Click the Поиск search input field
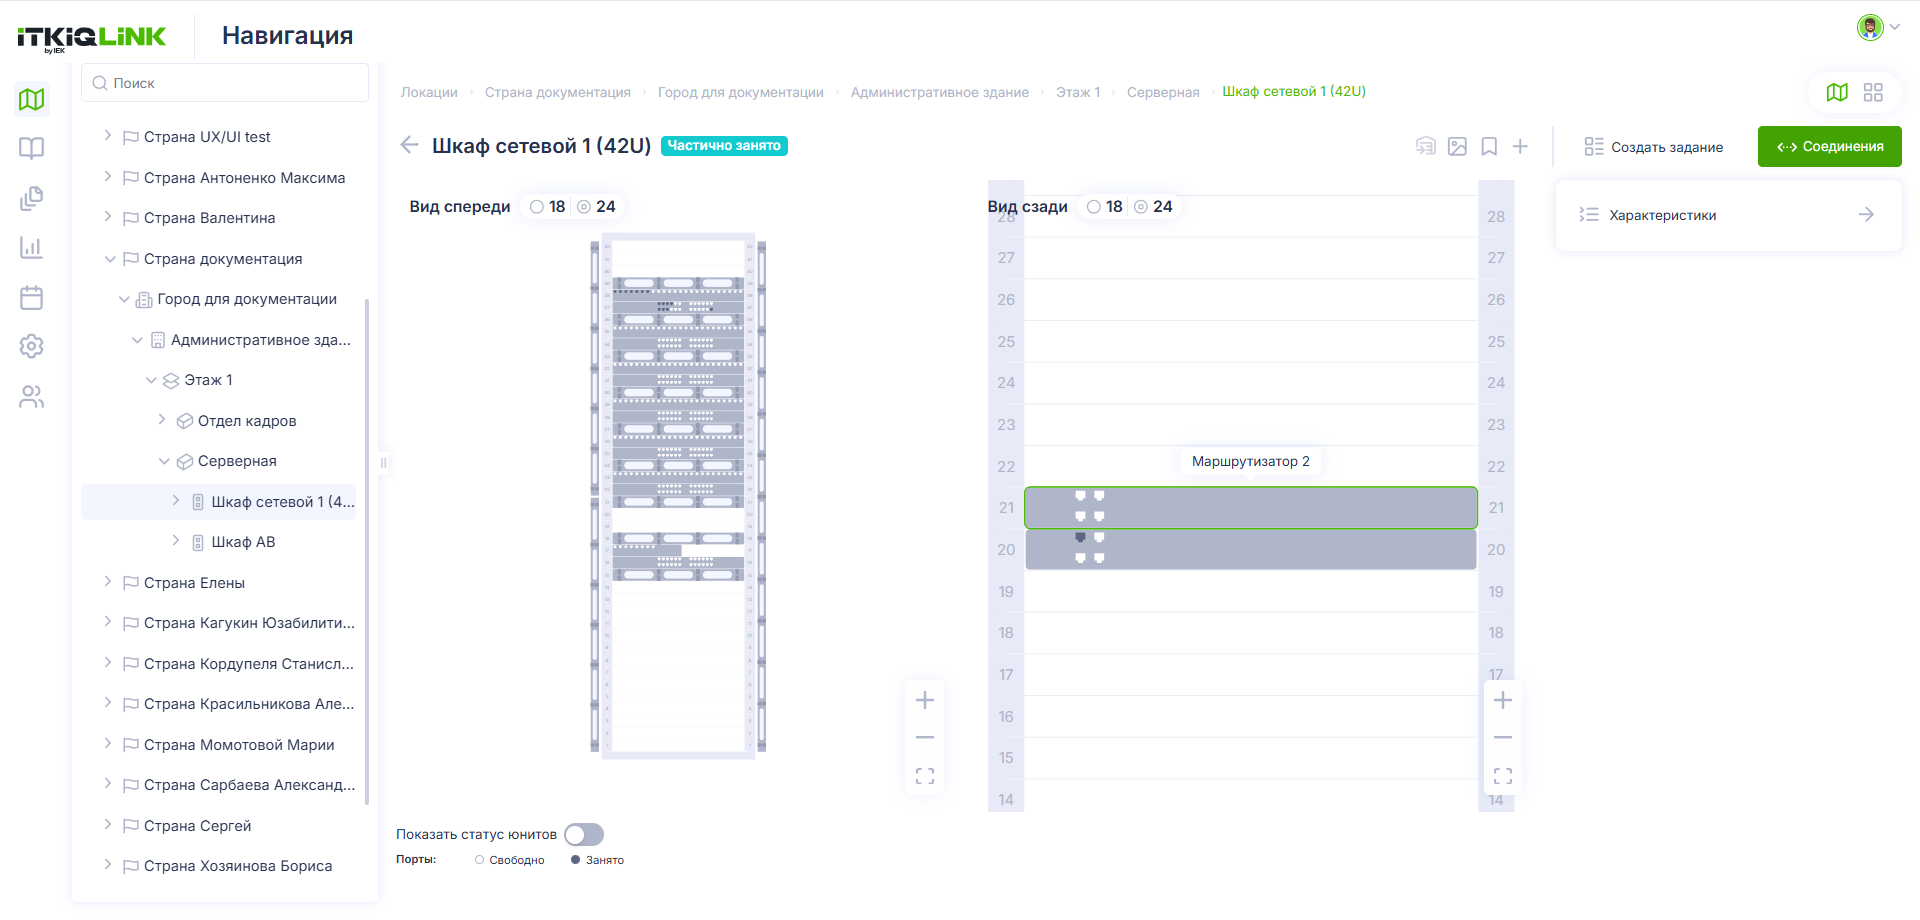 click(x=225, y=83)
